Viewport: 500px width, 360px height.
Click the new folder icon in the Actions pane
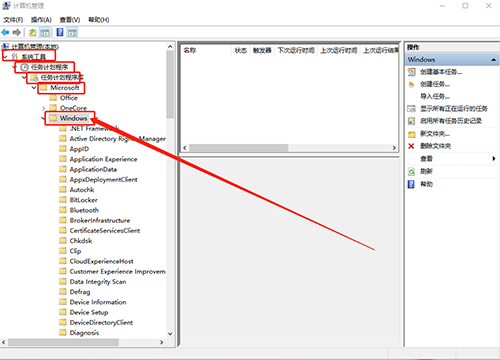tap(412, 134)
